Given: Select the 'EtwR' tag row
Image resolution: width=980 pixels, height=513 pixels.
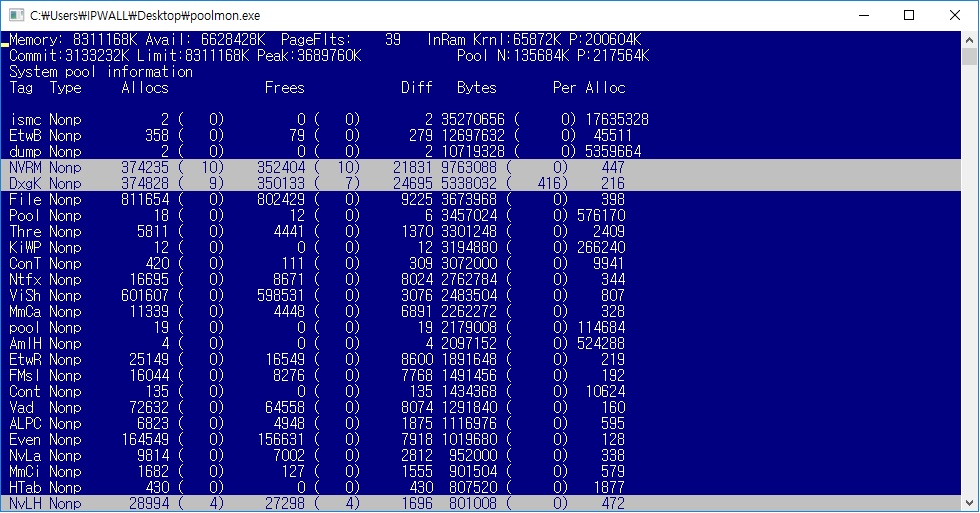Looking at the screenshot, I should [481, 359].
